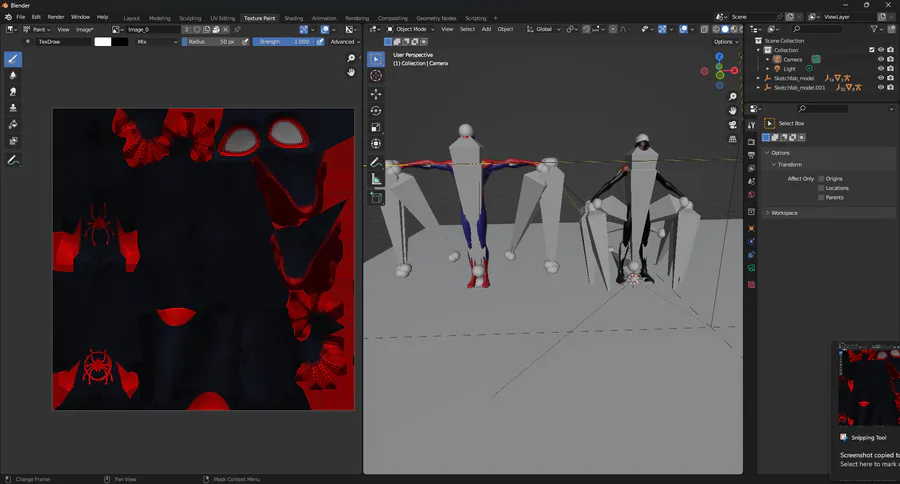The image size is (900, 484).
Task: Hide Light using its eye icon
Action: (880, 68)
